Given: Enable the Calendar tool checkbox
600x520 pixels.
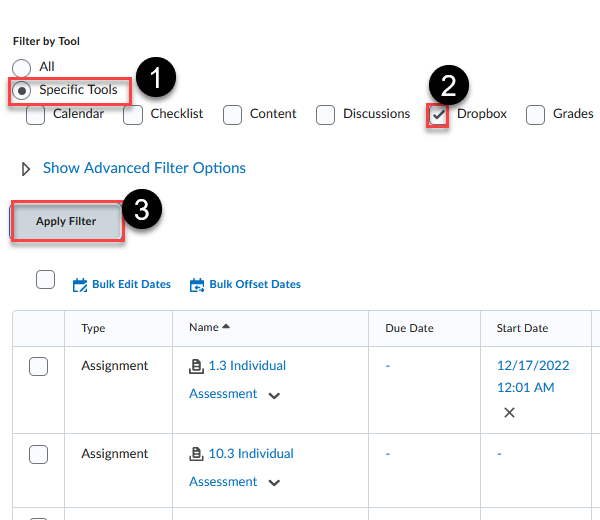Looking at the screenshot, I should point(36,115).
